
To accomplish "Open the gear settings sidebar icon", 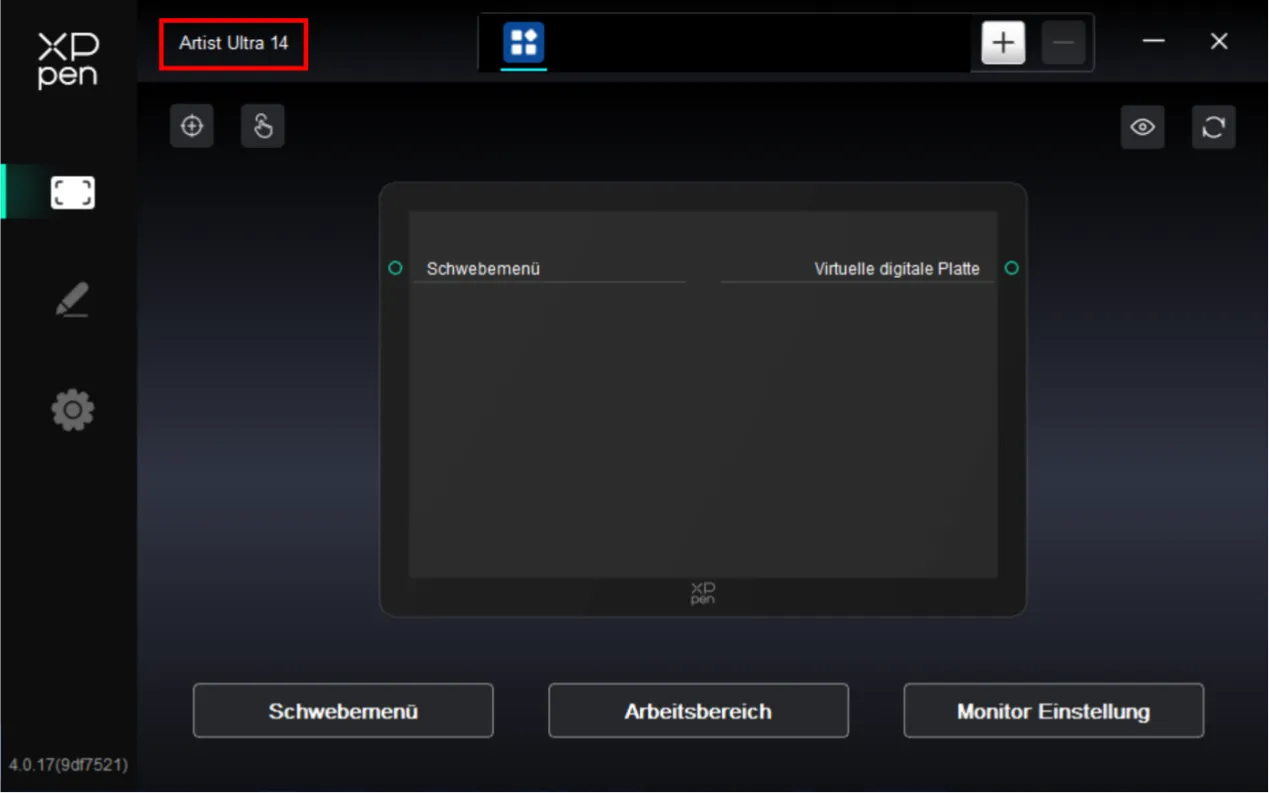I will [x=73, y=410].
